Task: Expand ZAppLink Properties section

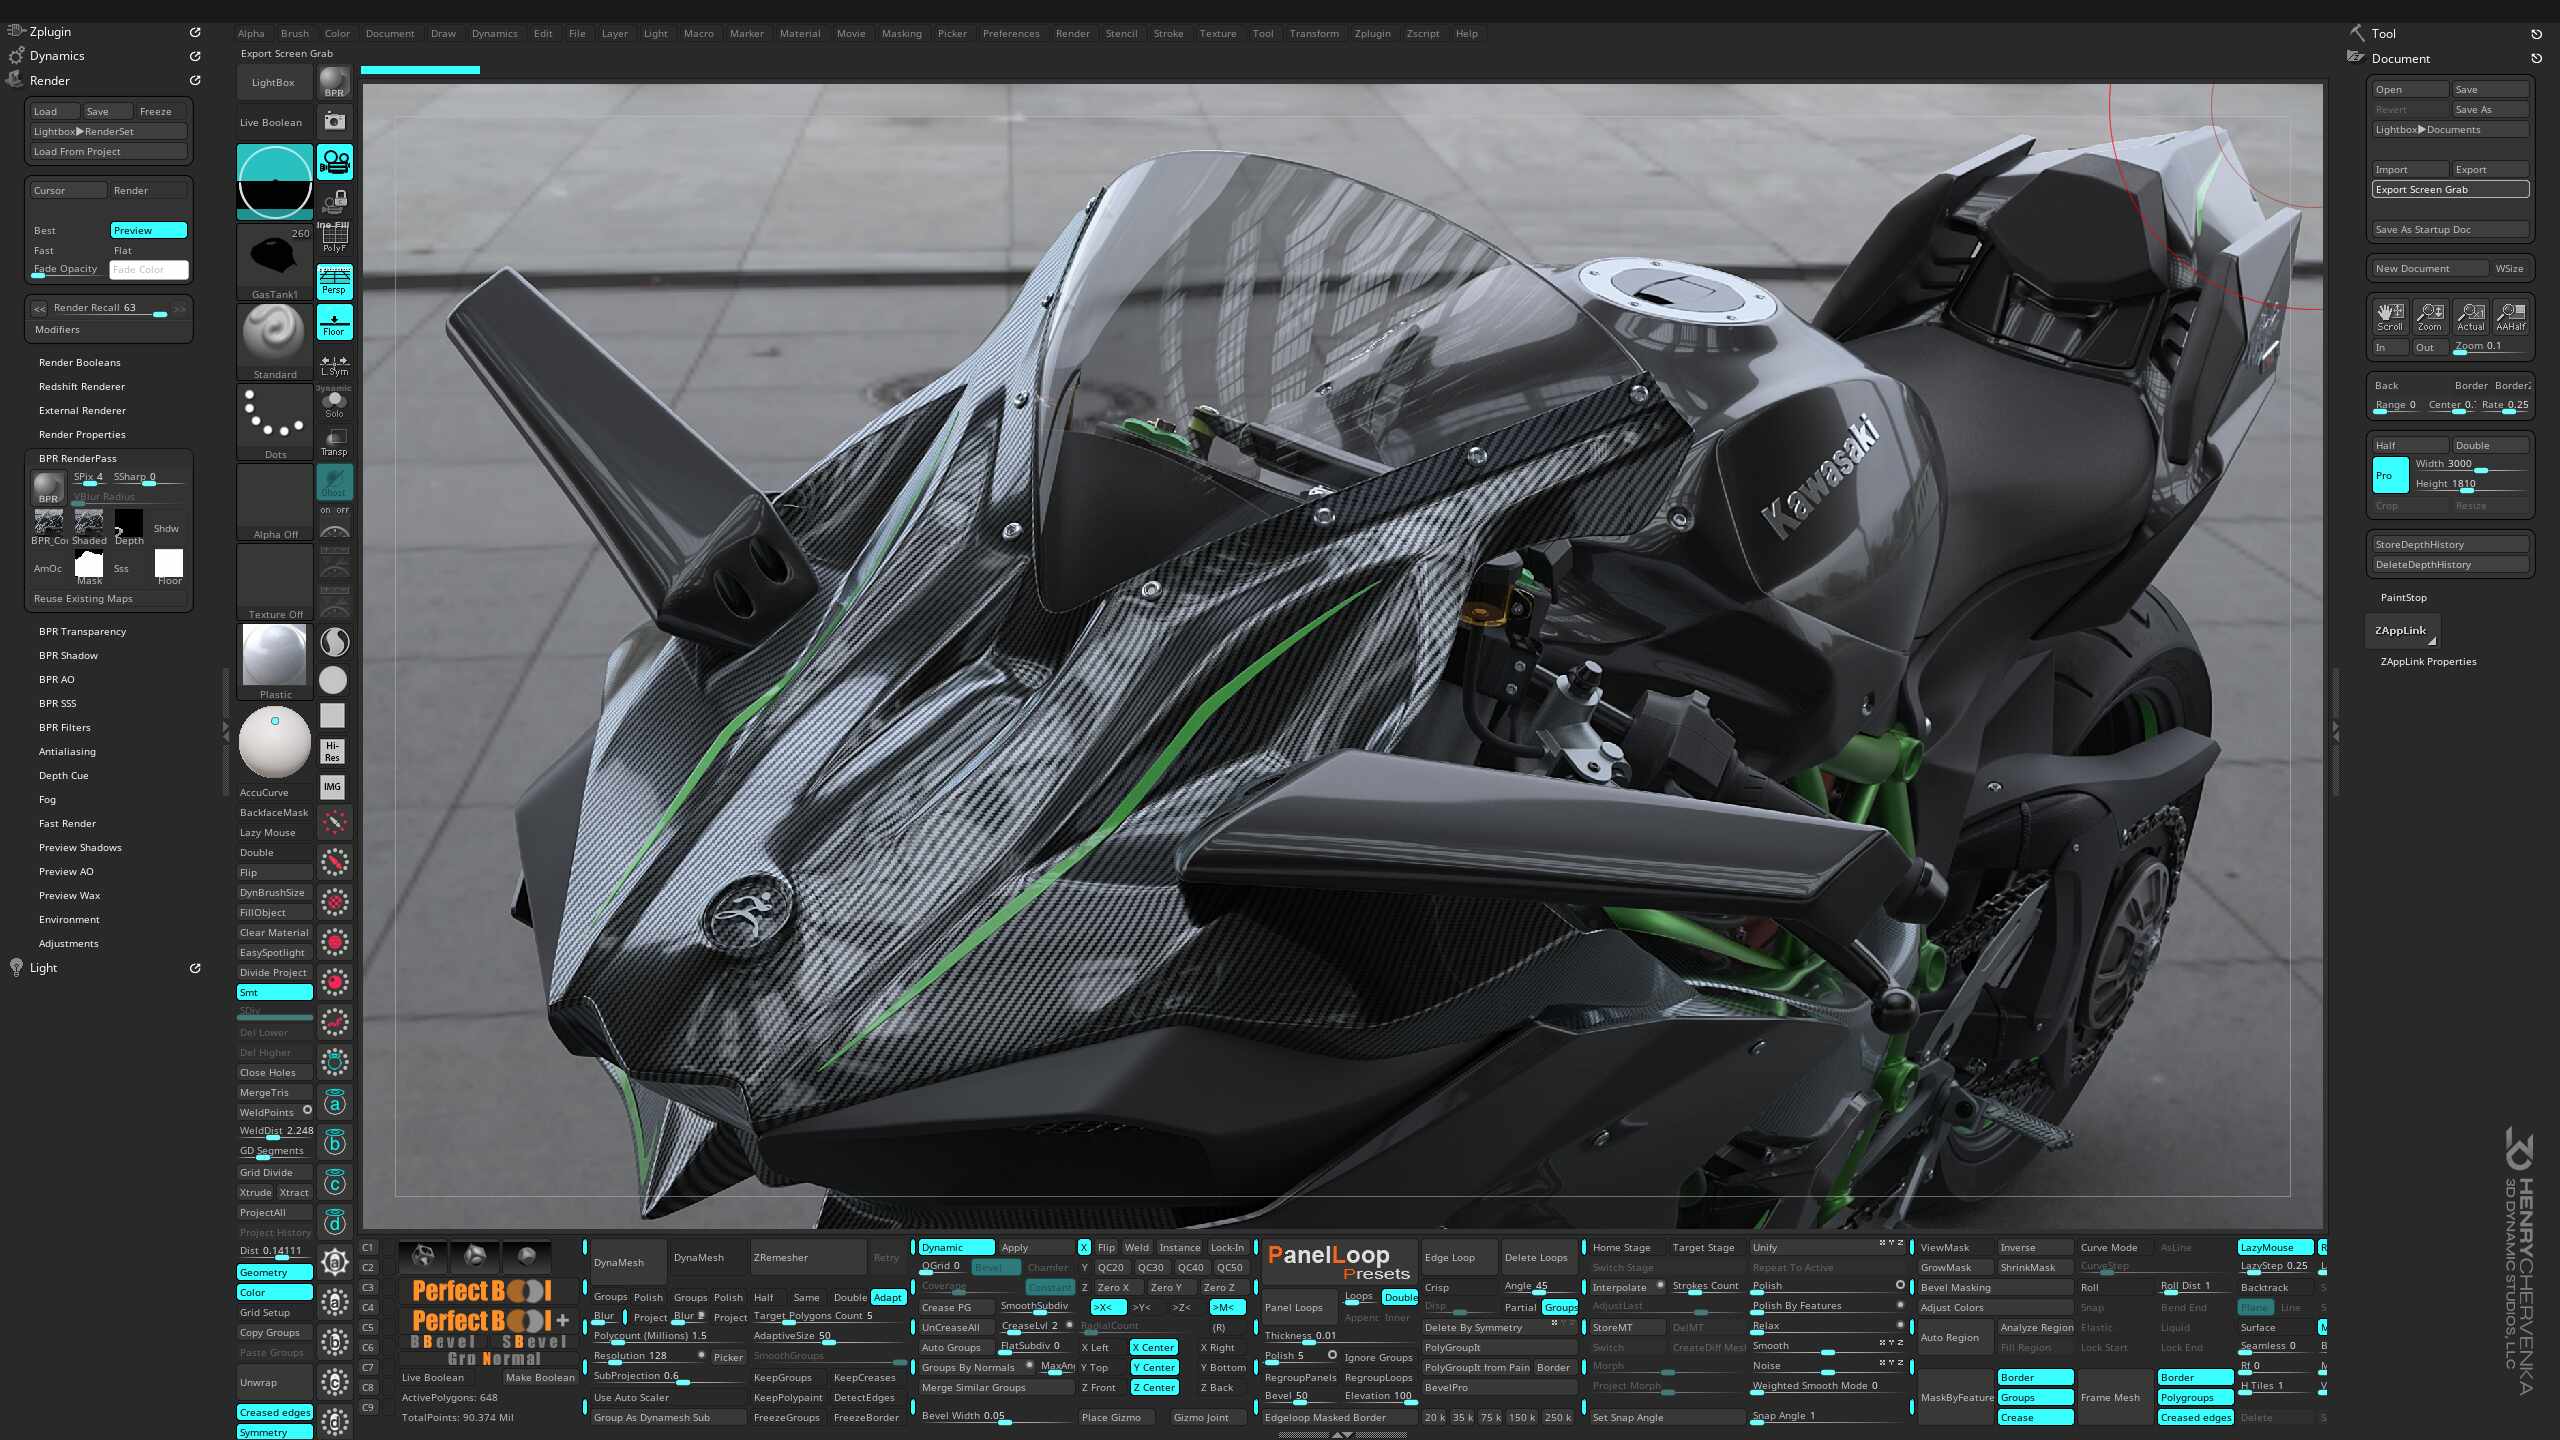Action: (2428, 661)
